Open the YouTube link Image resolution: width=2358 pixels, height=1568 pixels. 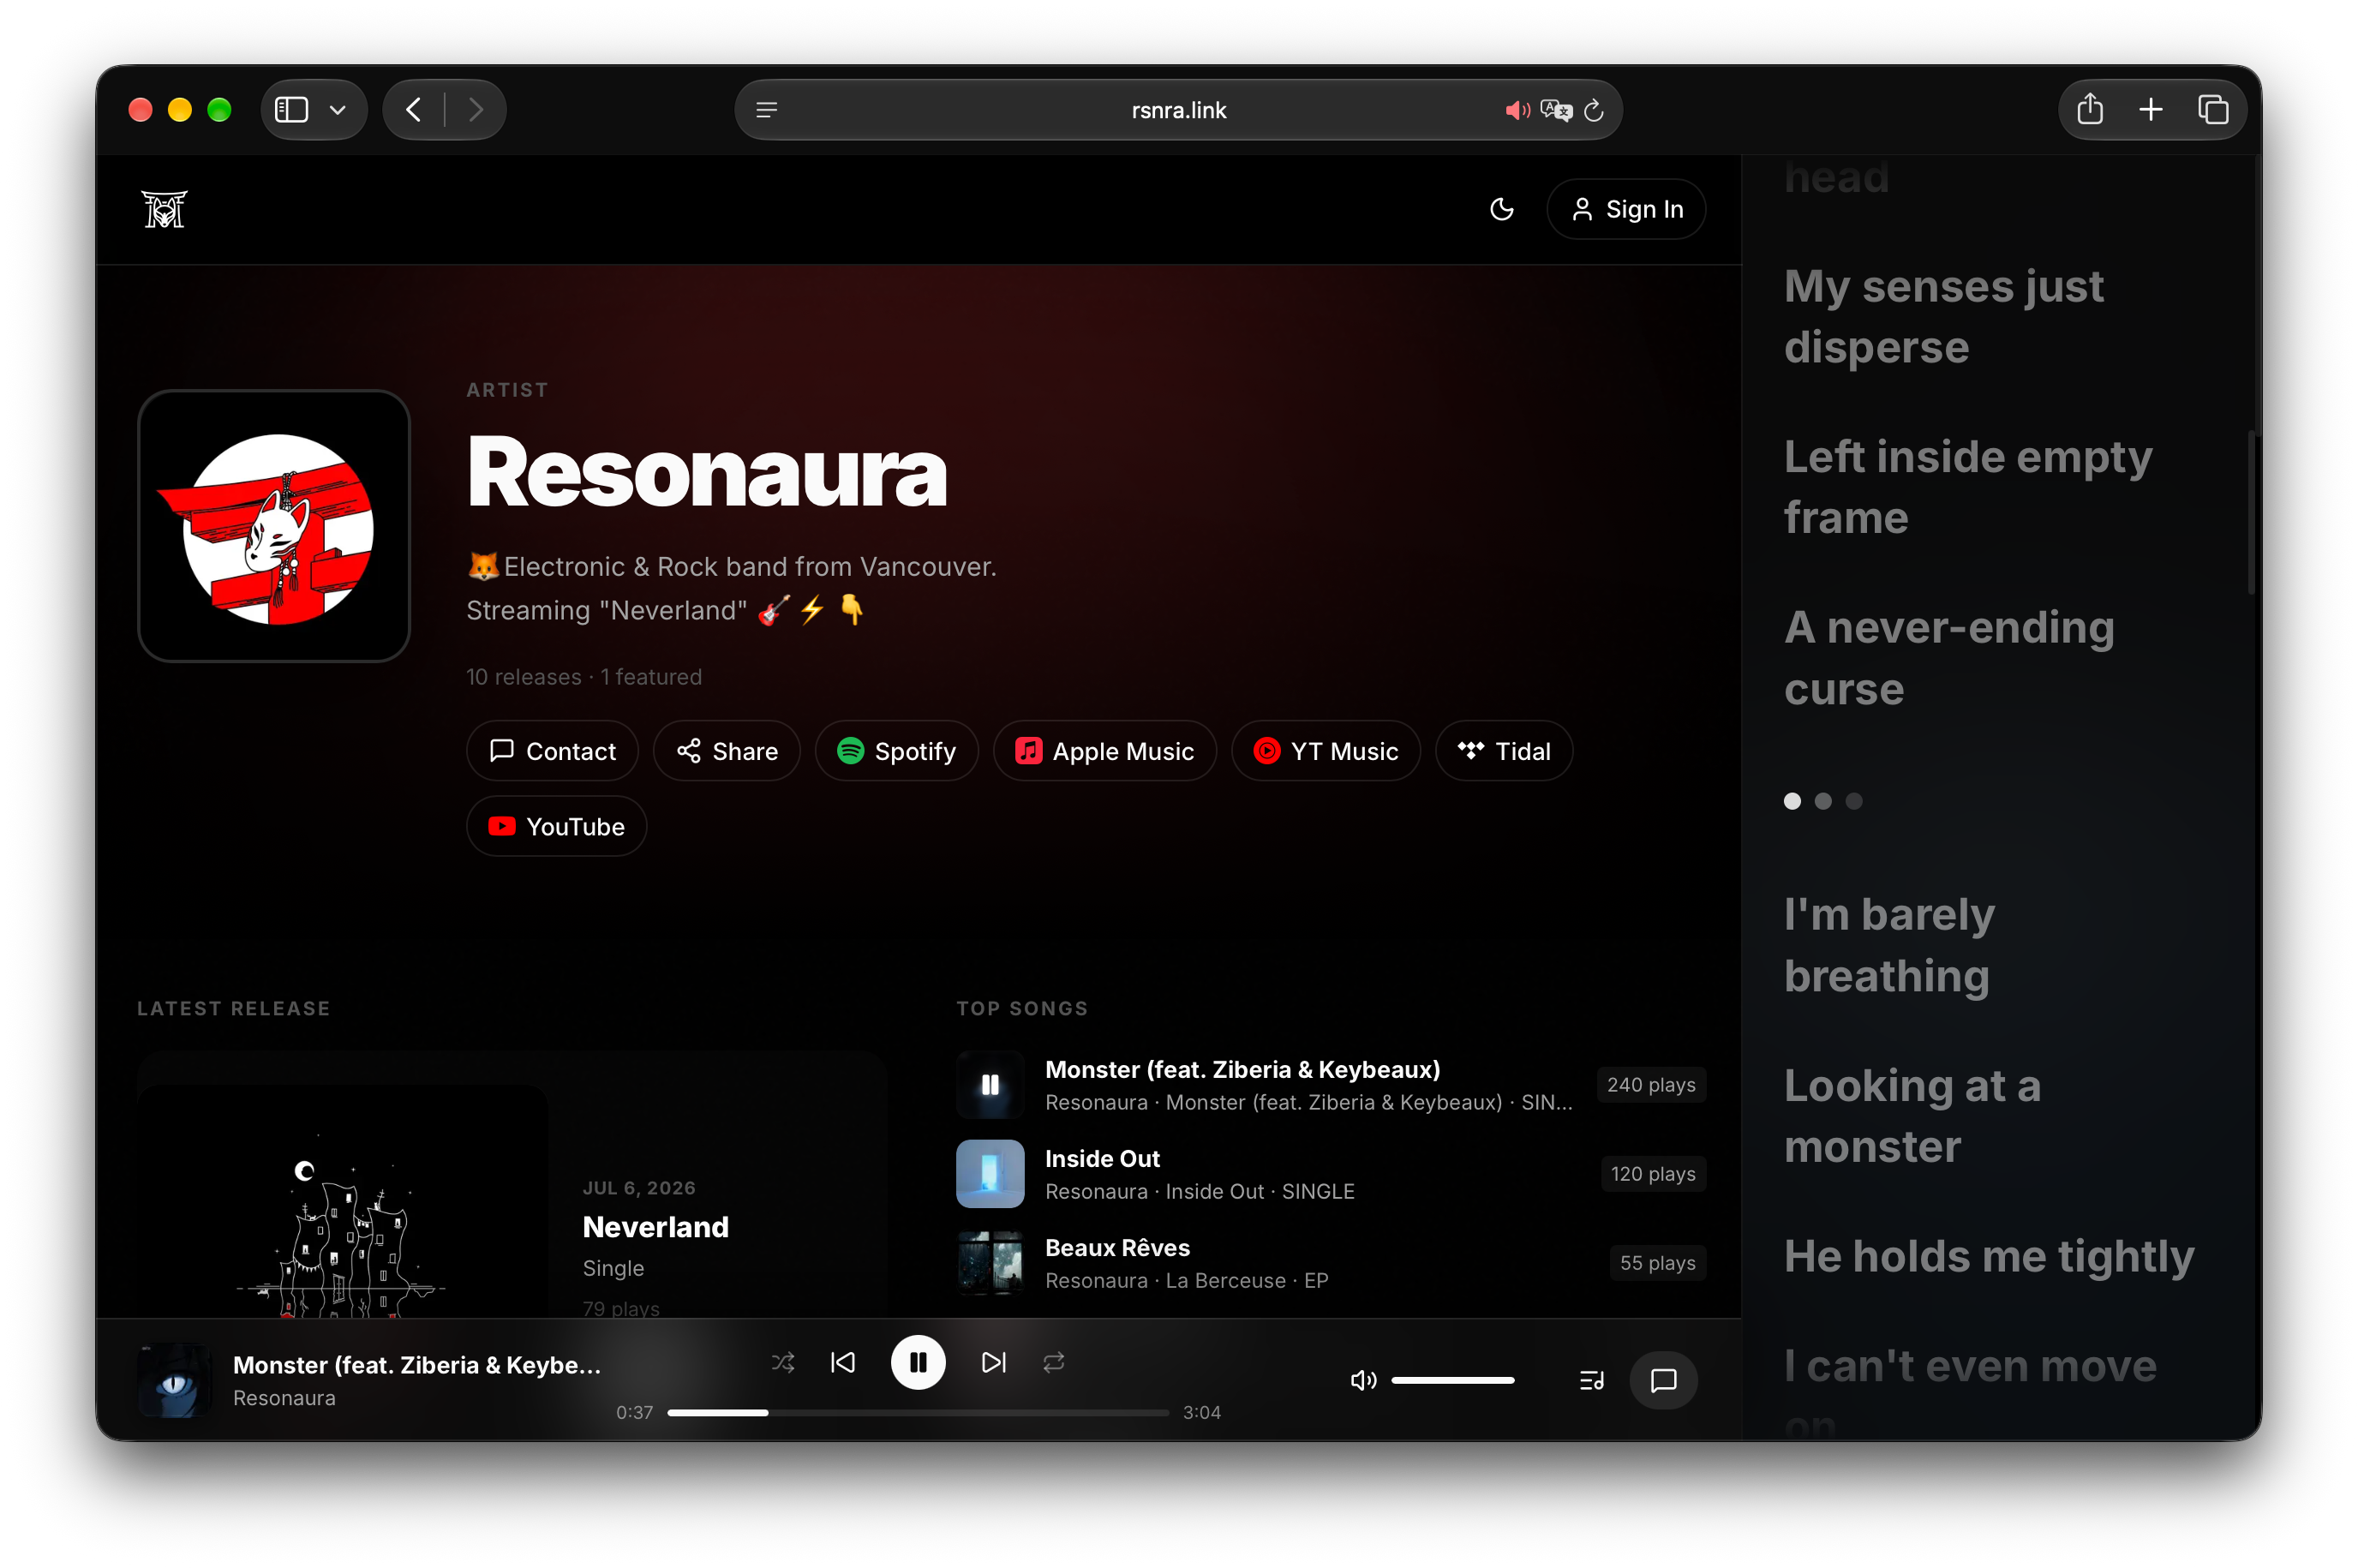[557, 826]
